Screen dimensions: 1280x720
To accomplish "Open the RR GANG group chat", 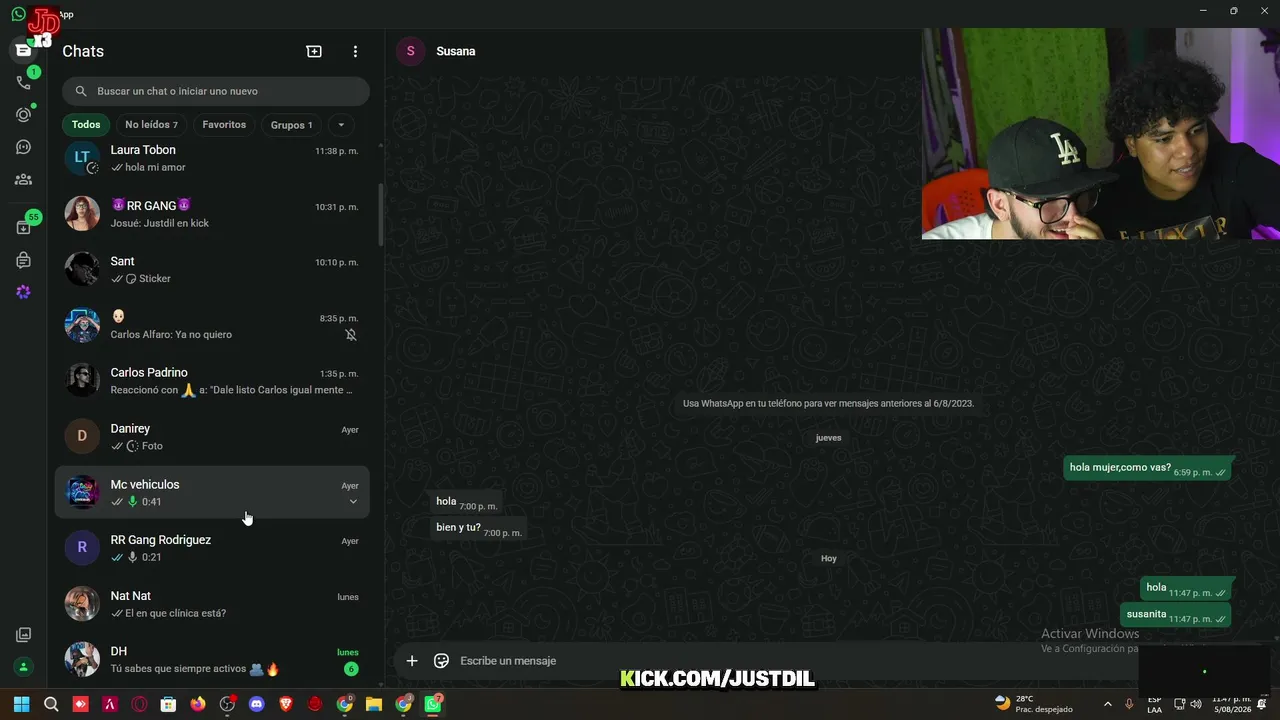I will pyautogui.click(x=212, y=214).
